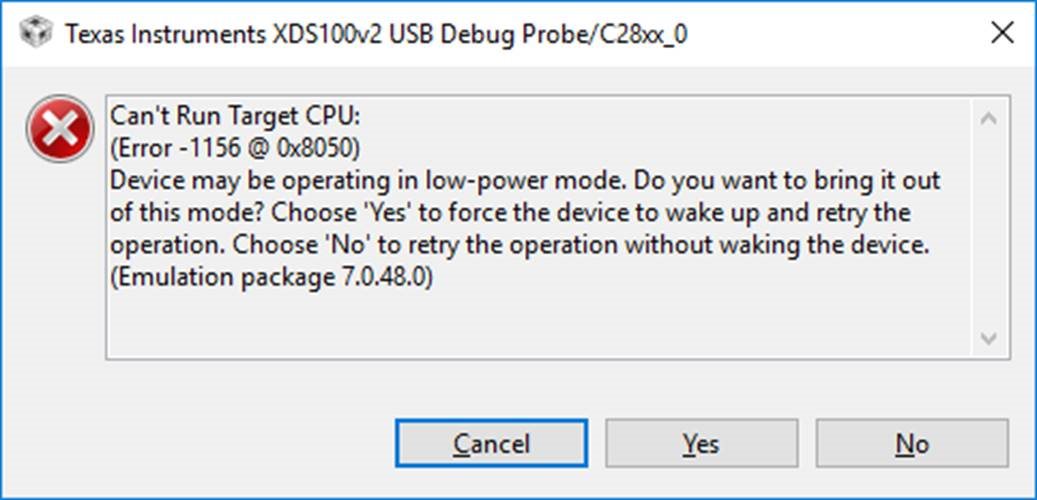
Task: Click the red error icon
Action: coord(60,130)
